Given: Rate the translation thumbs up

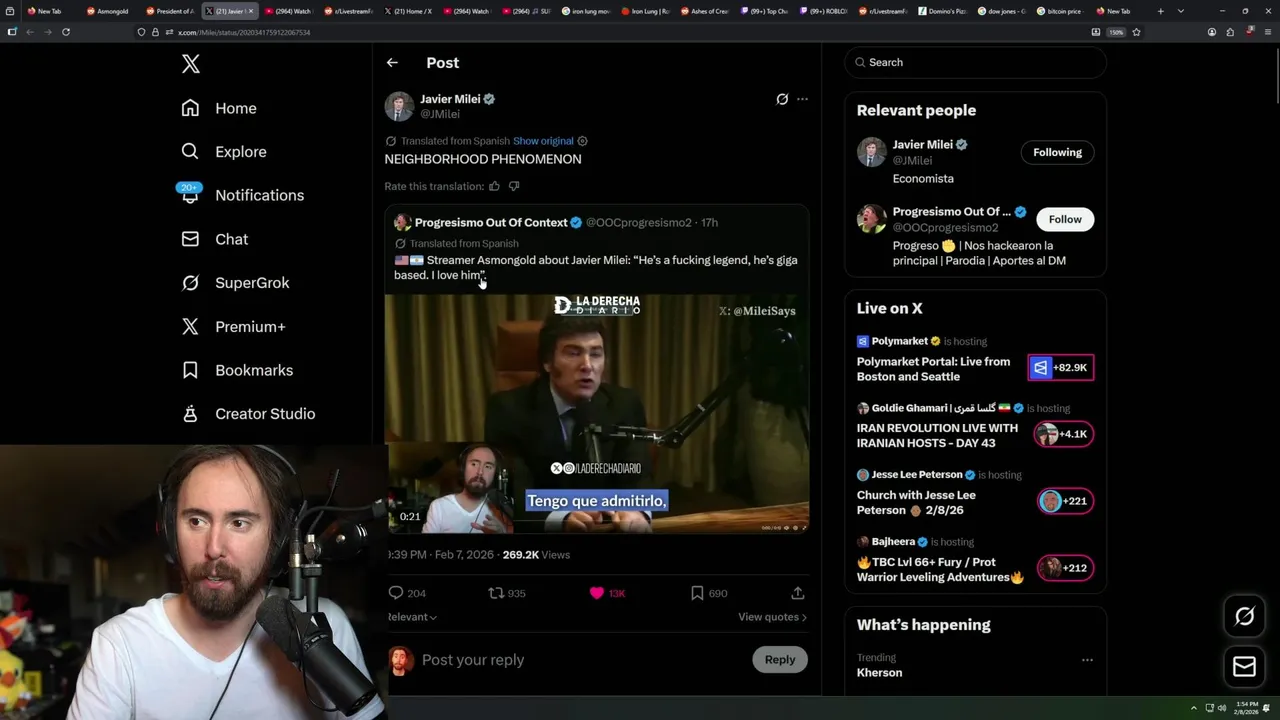Looking at the screenshot, I should point(494,186).
